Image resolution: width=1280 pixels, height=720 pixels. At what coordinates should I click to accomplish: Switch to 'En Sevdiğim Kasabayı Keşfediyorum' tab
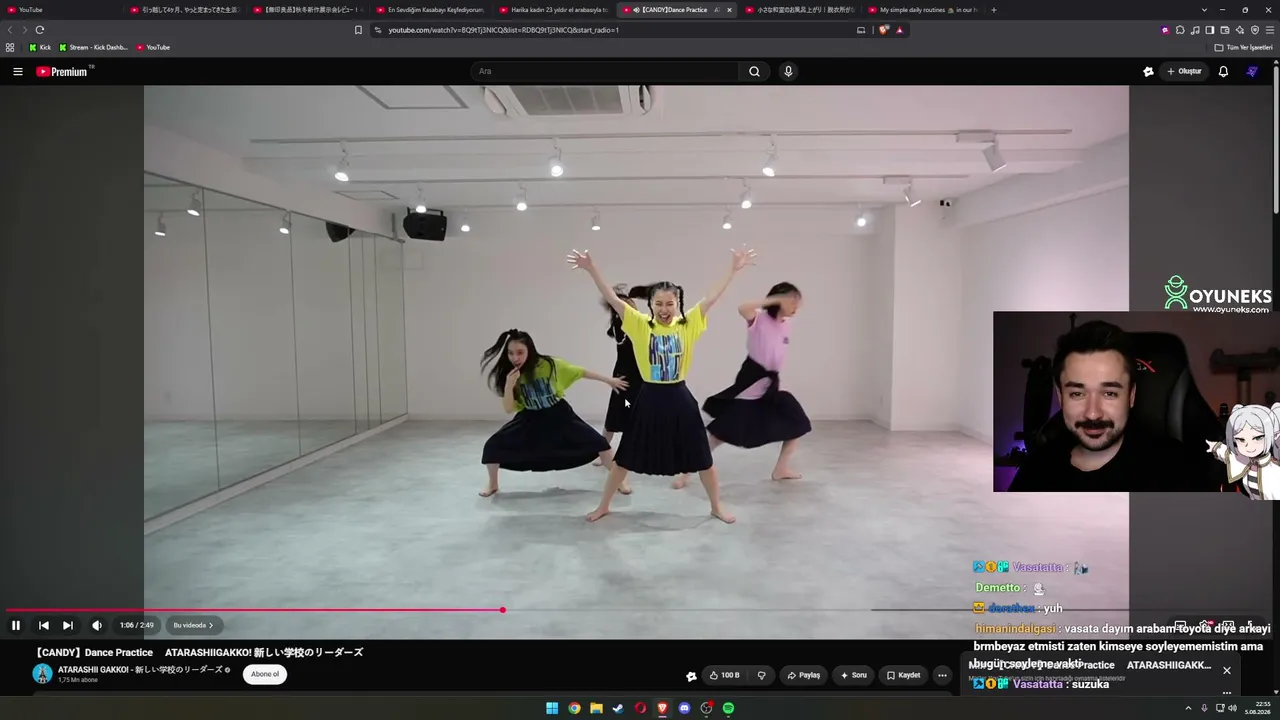[430, 10]
